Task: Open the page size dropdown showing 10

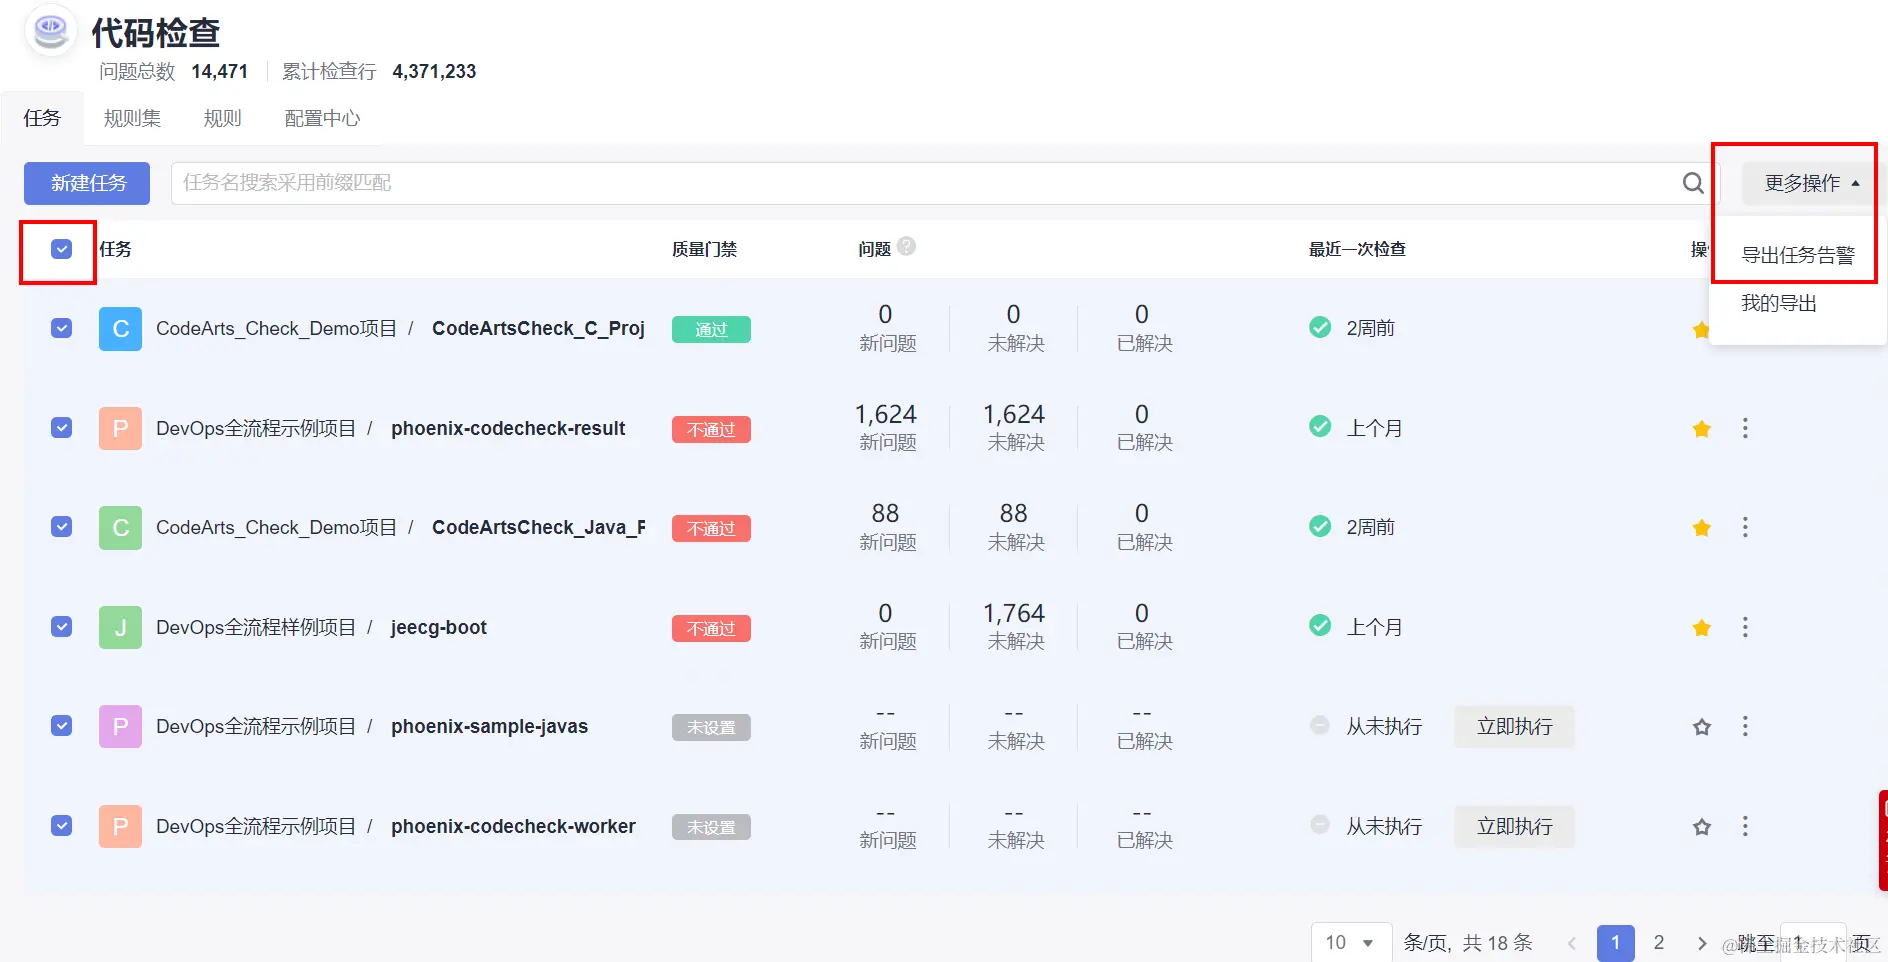Action: [x=1351, y=943]
